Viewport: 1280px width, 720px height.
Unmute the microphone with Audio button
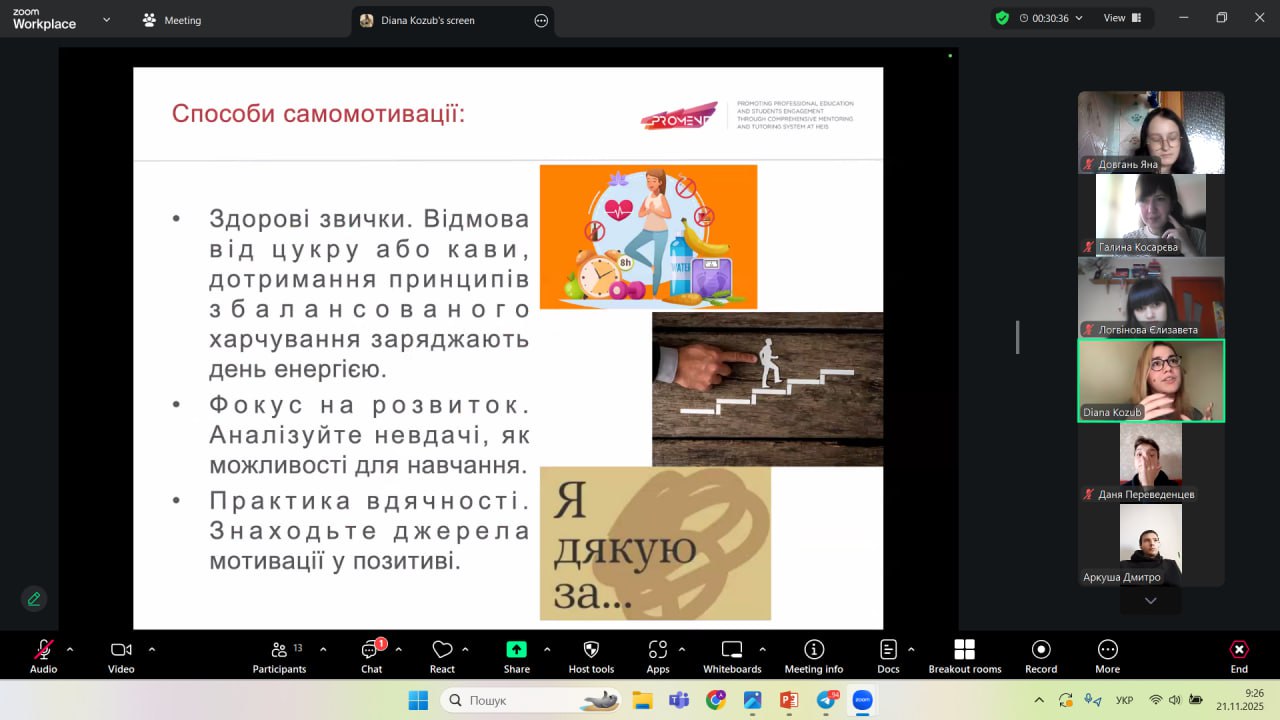pyautogui.click(x=43, y=655)
